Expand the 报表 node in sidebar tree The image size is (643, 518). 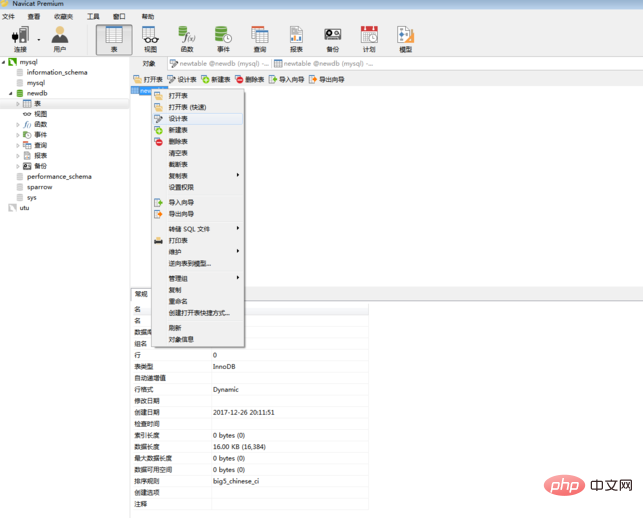[x=18, y=156]
